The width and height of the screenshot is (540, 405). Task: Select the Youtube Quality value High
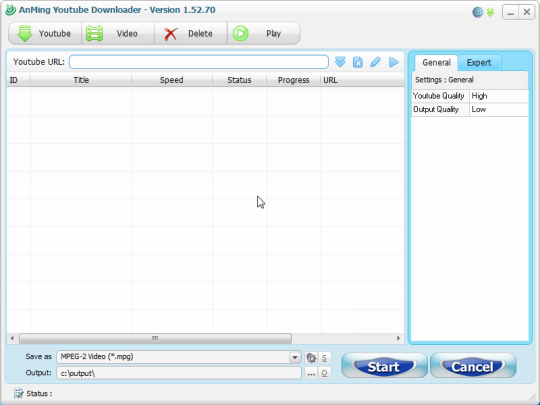coord(499,96)
